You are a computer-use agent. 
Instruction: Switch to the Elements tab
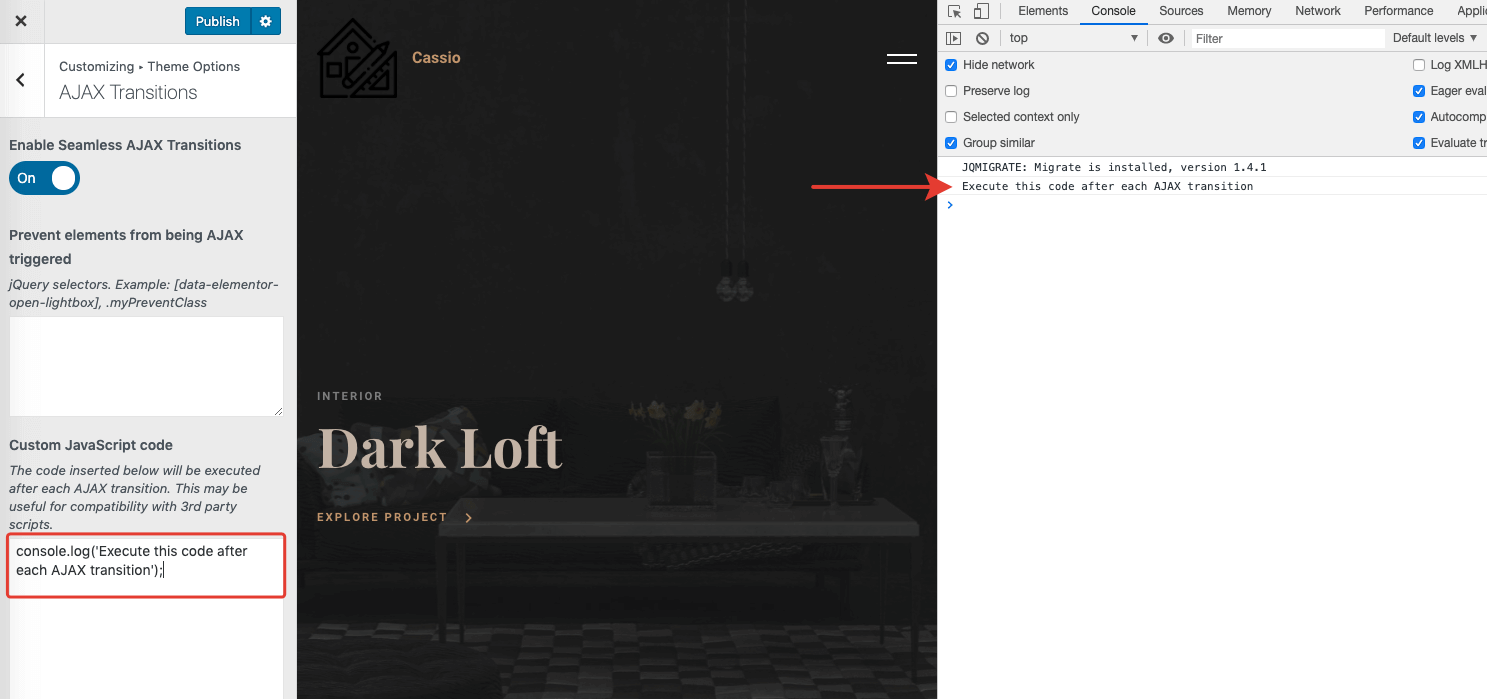click(x=1043, y=11)
